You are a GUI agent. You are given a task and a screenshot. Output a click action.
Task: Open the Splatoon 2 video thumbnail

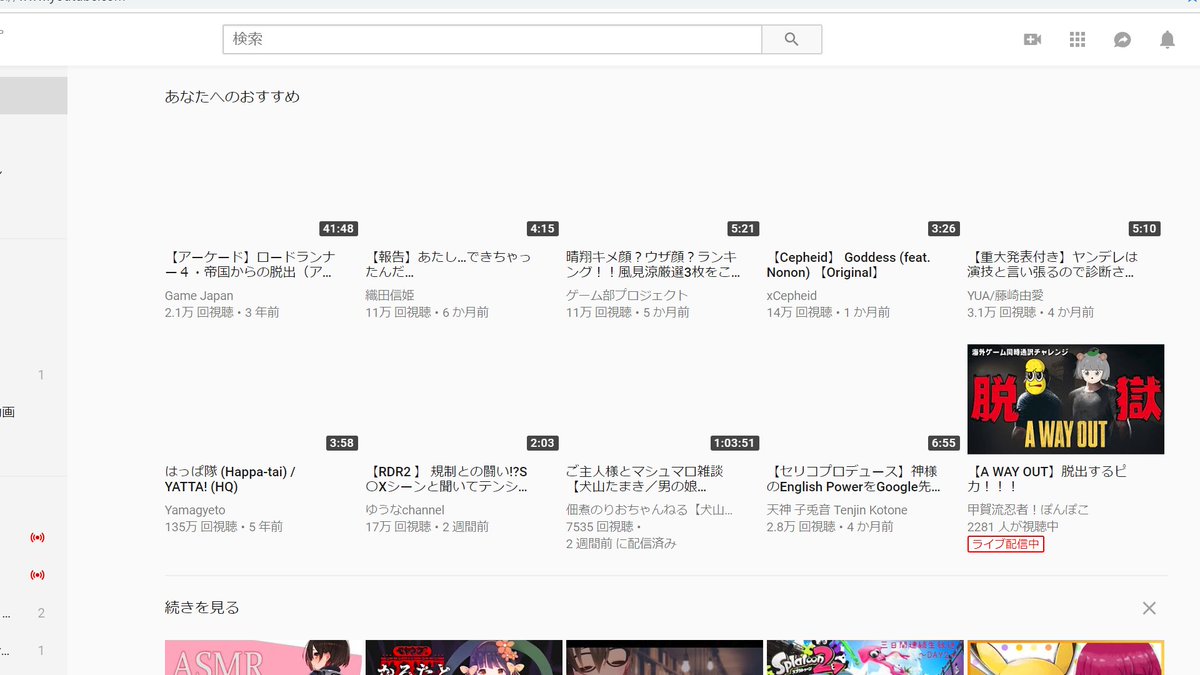pos(865,657)
